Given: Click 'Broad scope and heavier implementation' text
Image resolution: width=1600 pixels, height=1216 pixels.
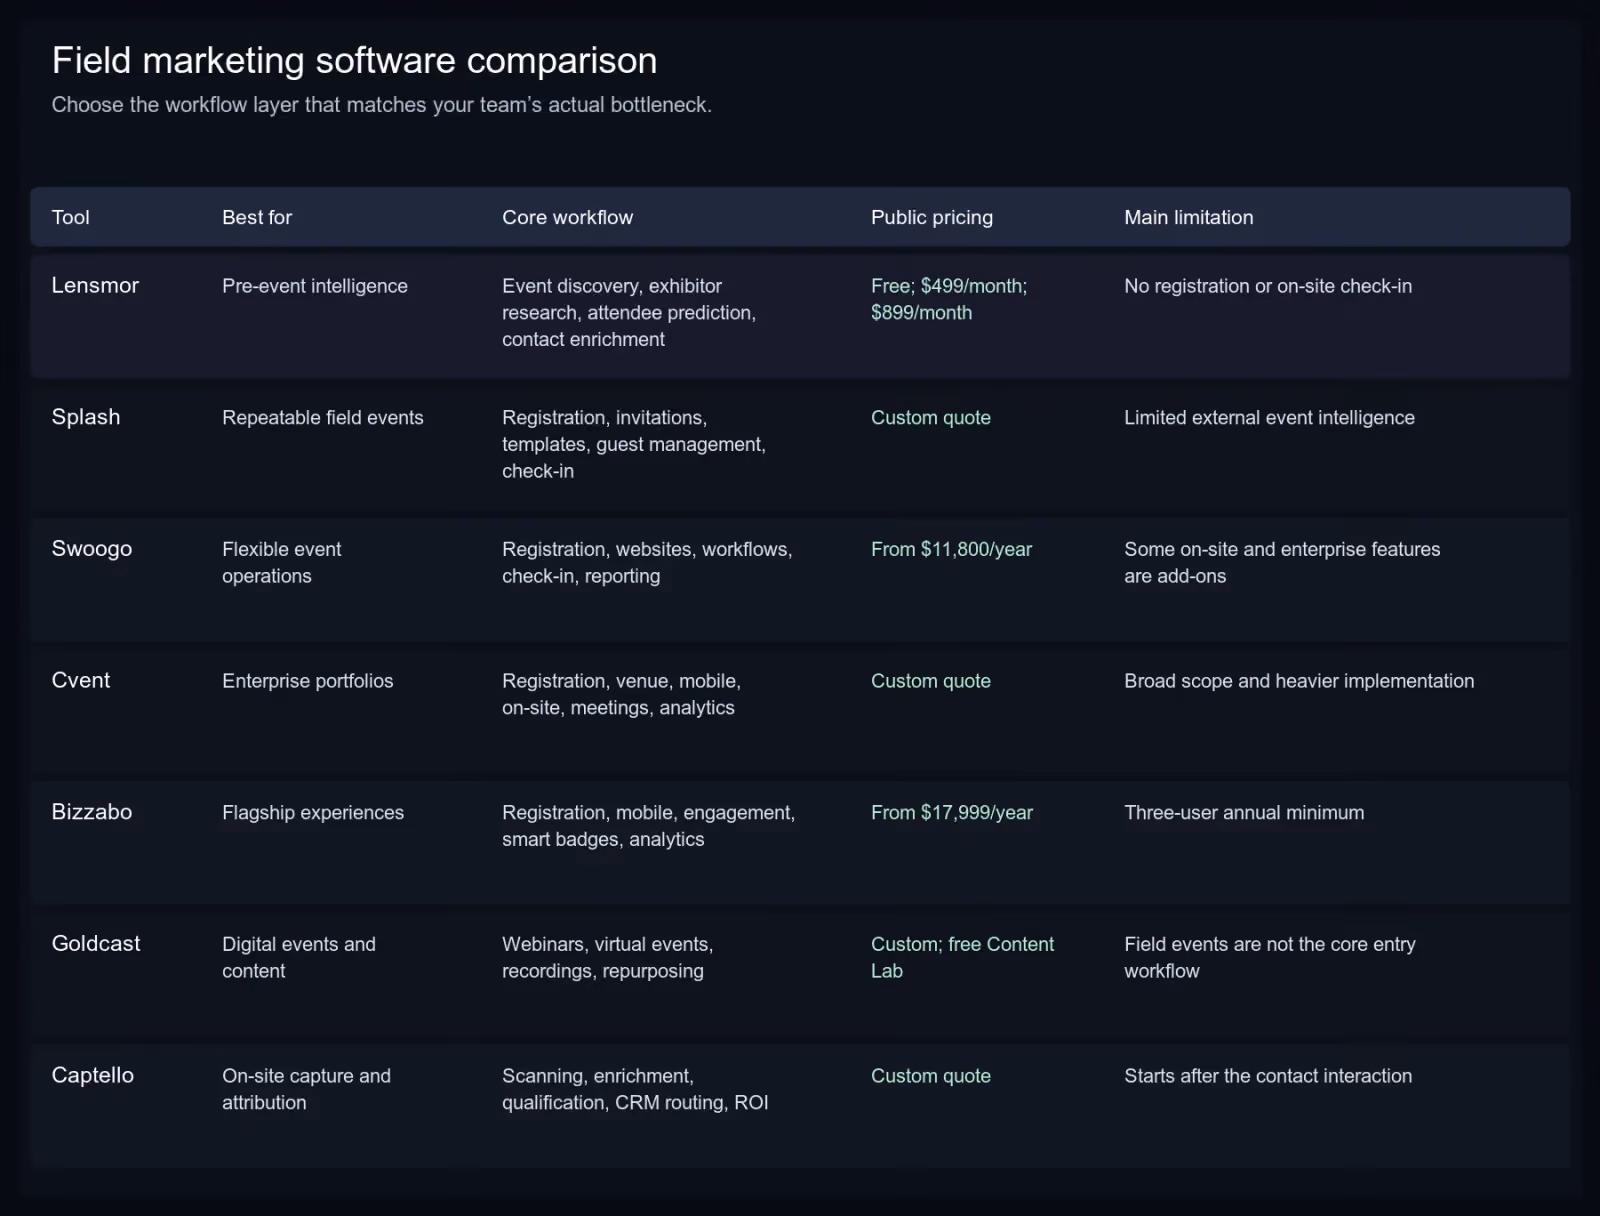Looking at the screenshot, I should pos(1299,681).
